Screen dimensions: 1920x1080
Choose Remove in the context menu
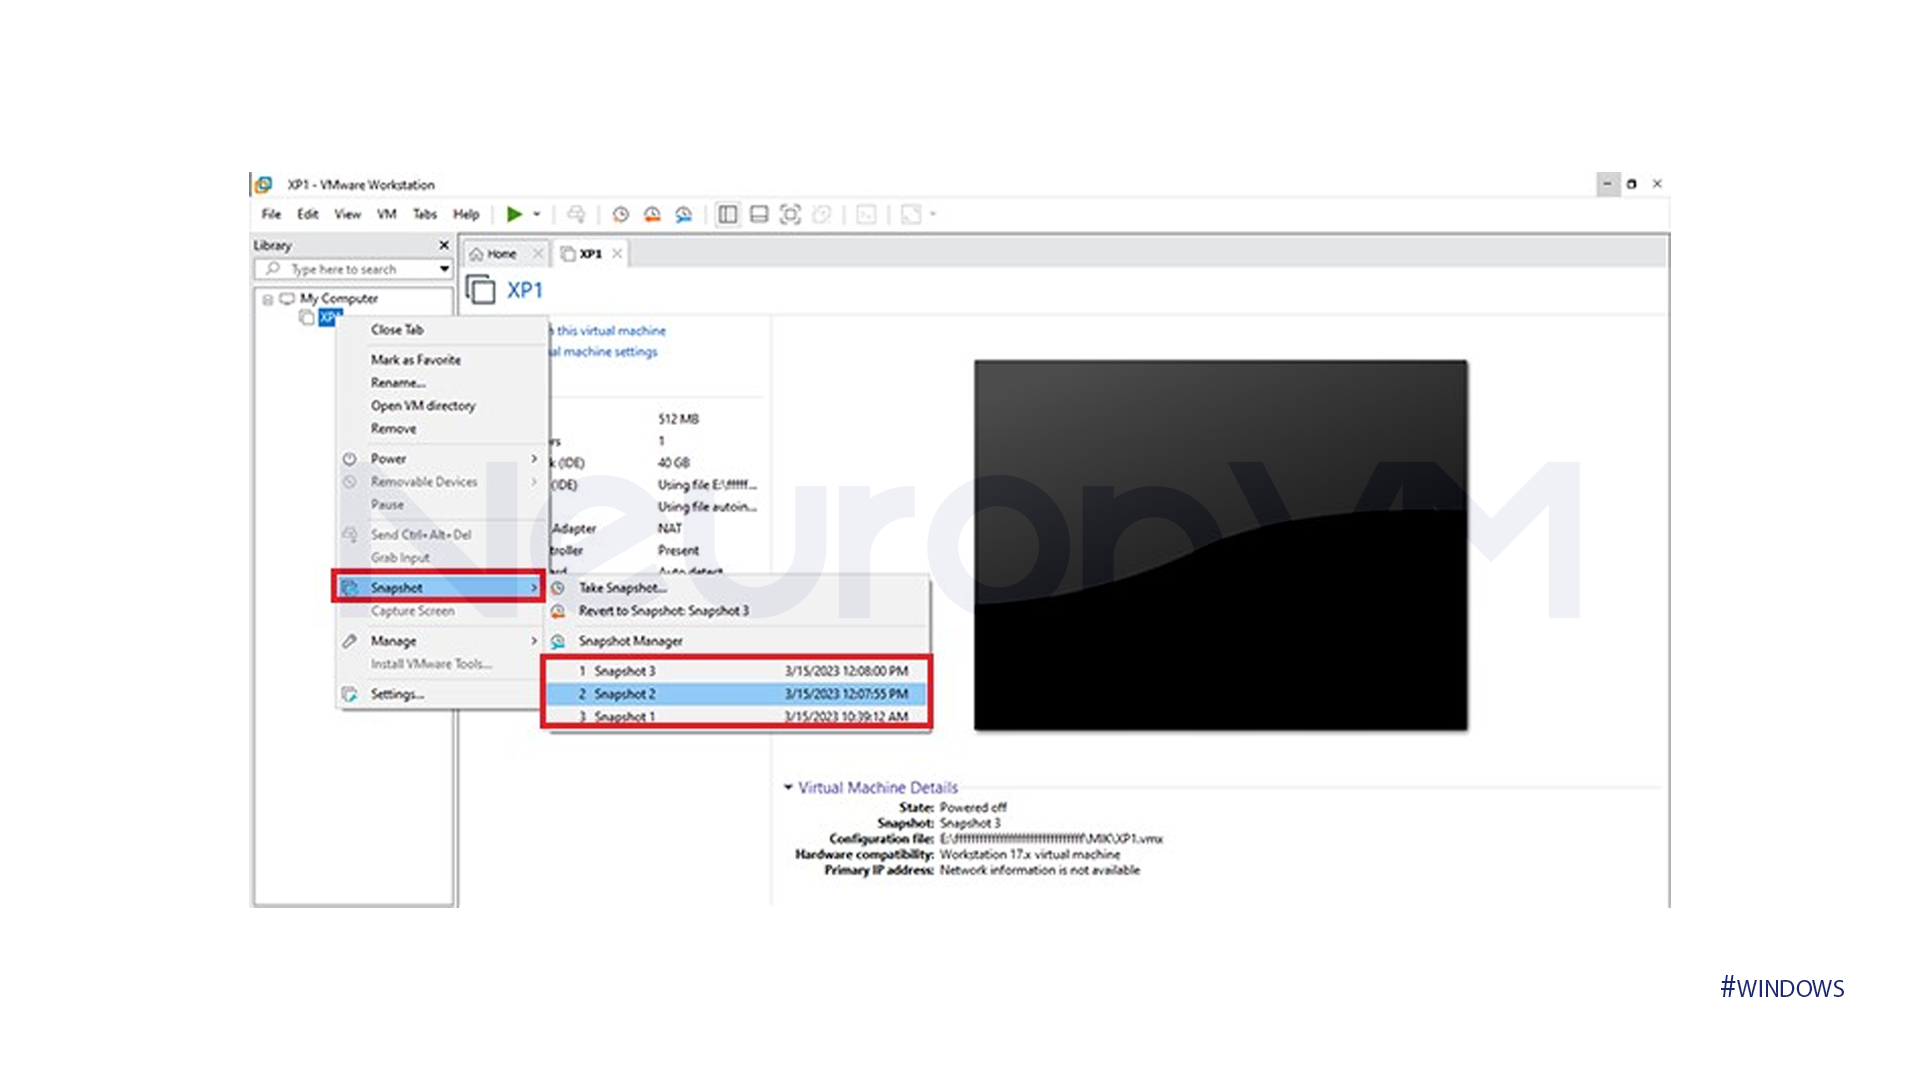tap(442, 429)
